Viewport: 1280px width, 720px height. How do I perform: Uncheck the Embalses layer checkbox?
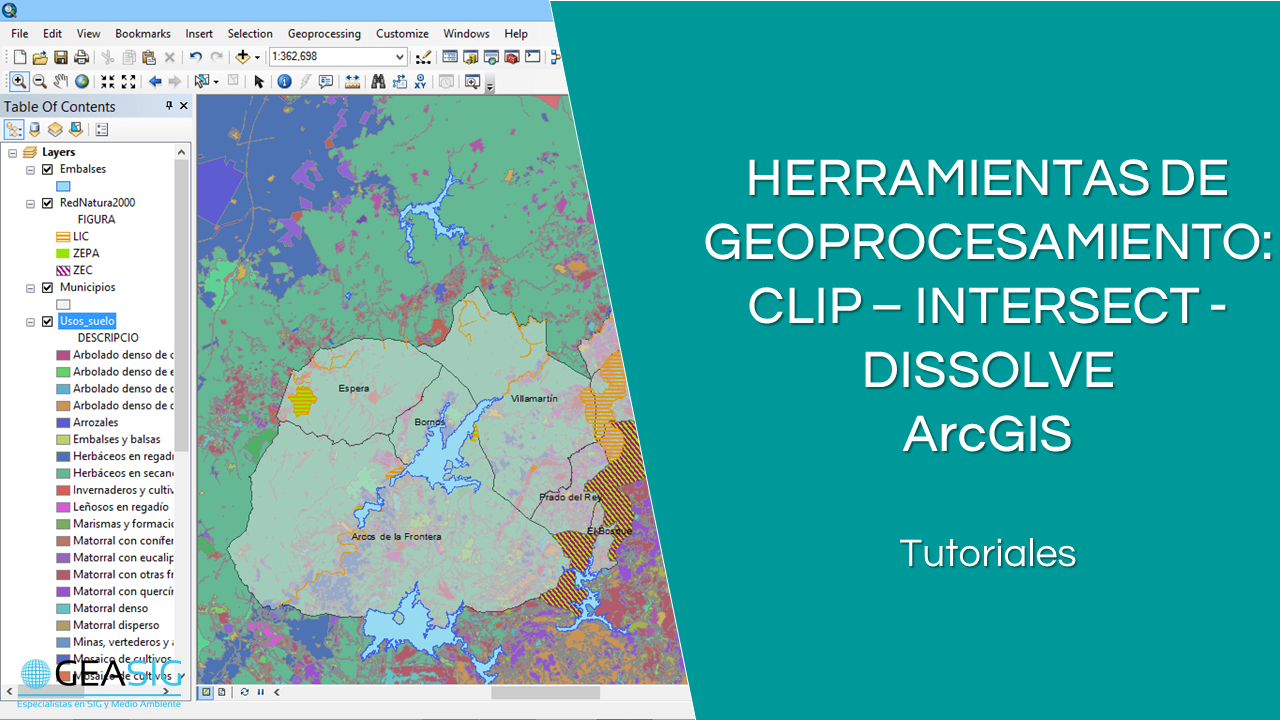[47, 169]
